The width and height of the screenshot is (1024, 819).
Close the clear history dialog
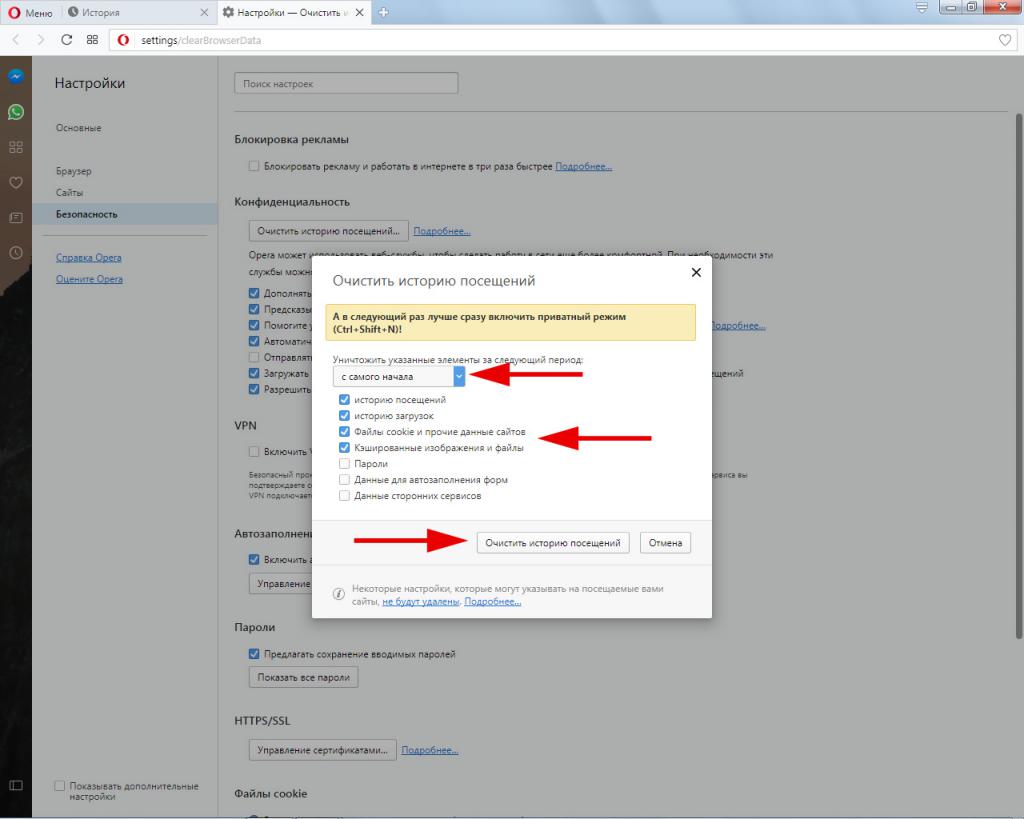tap(696, 272)
